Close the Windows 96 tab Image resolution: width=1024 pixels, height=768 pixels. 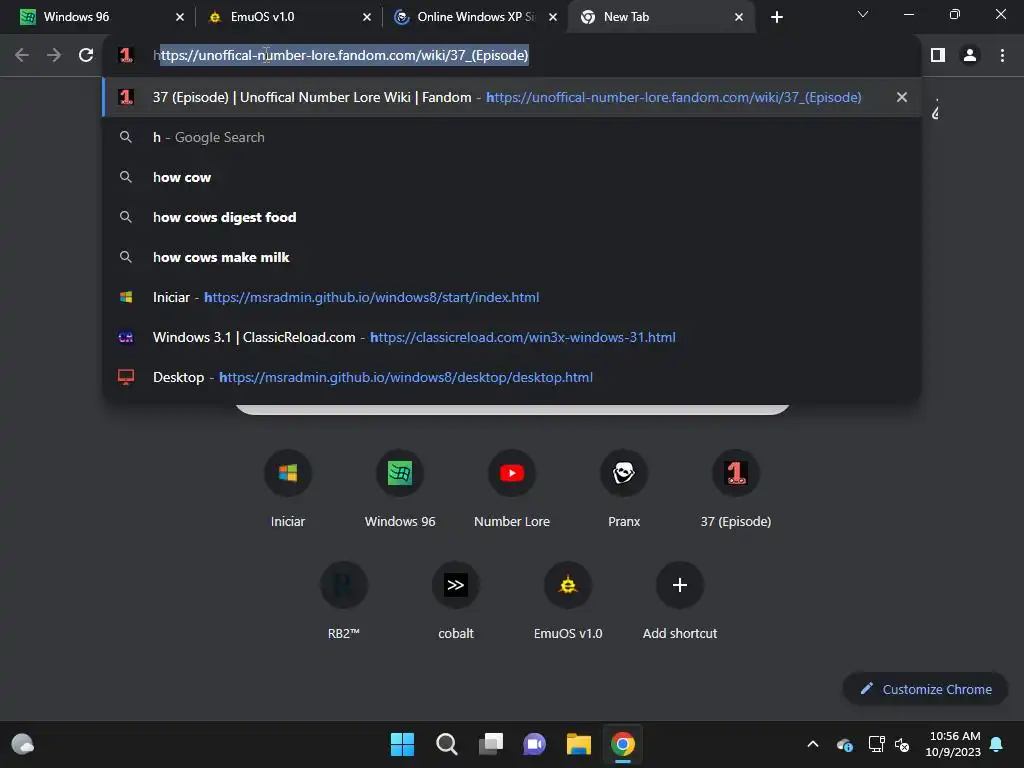pos(180,18)
